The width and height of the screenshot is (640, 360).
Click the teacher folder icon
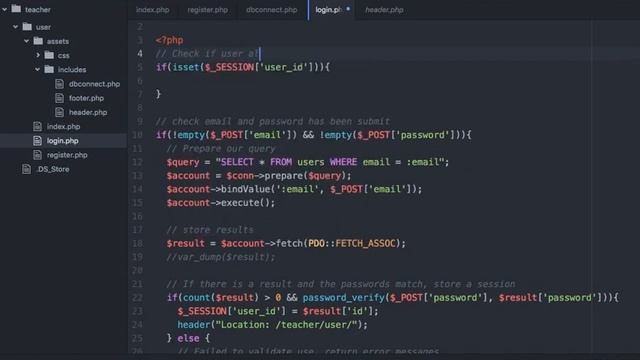[16, 9]
